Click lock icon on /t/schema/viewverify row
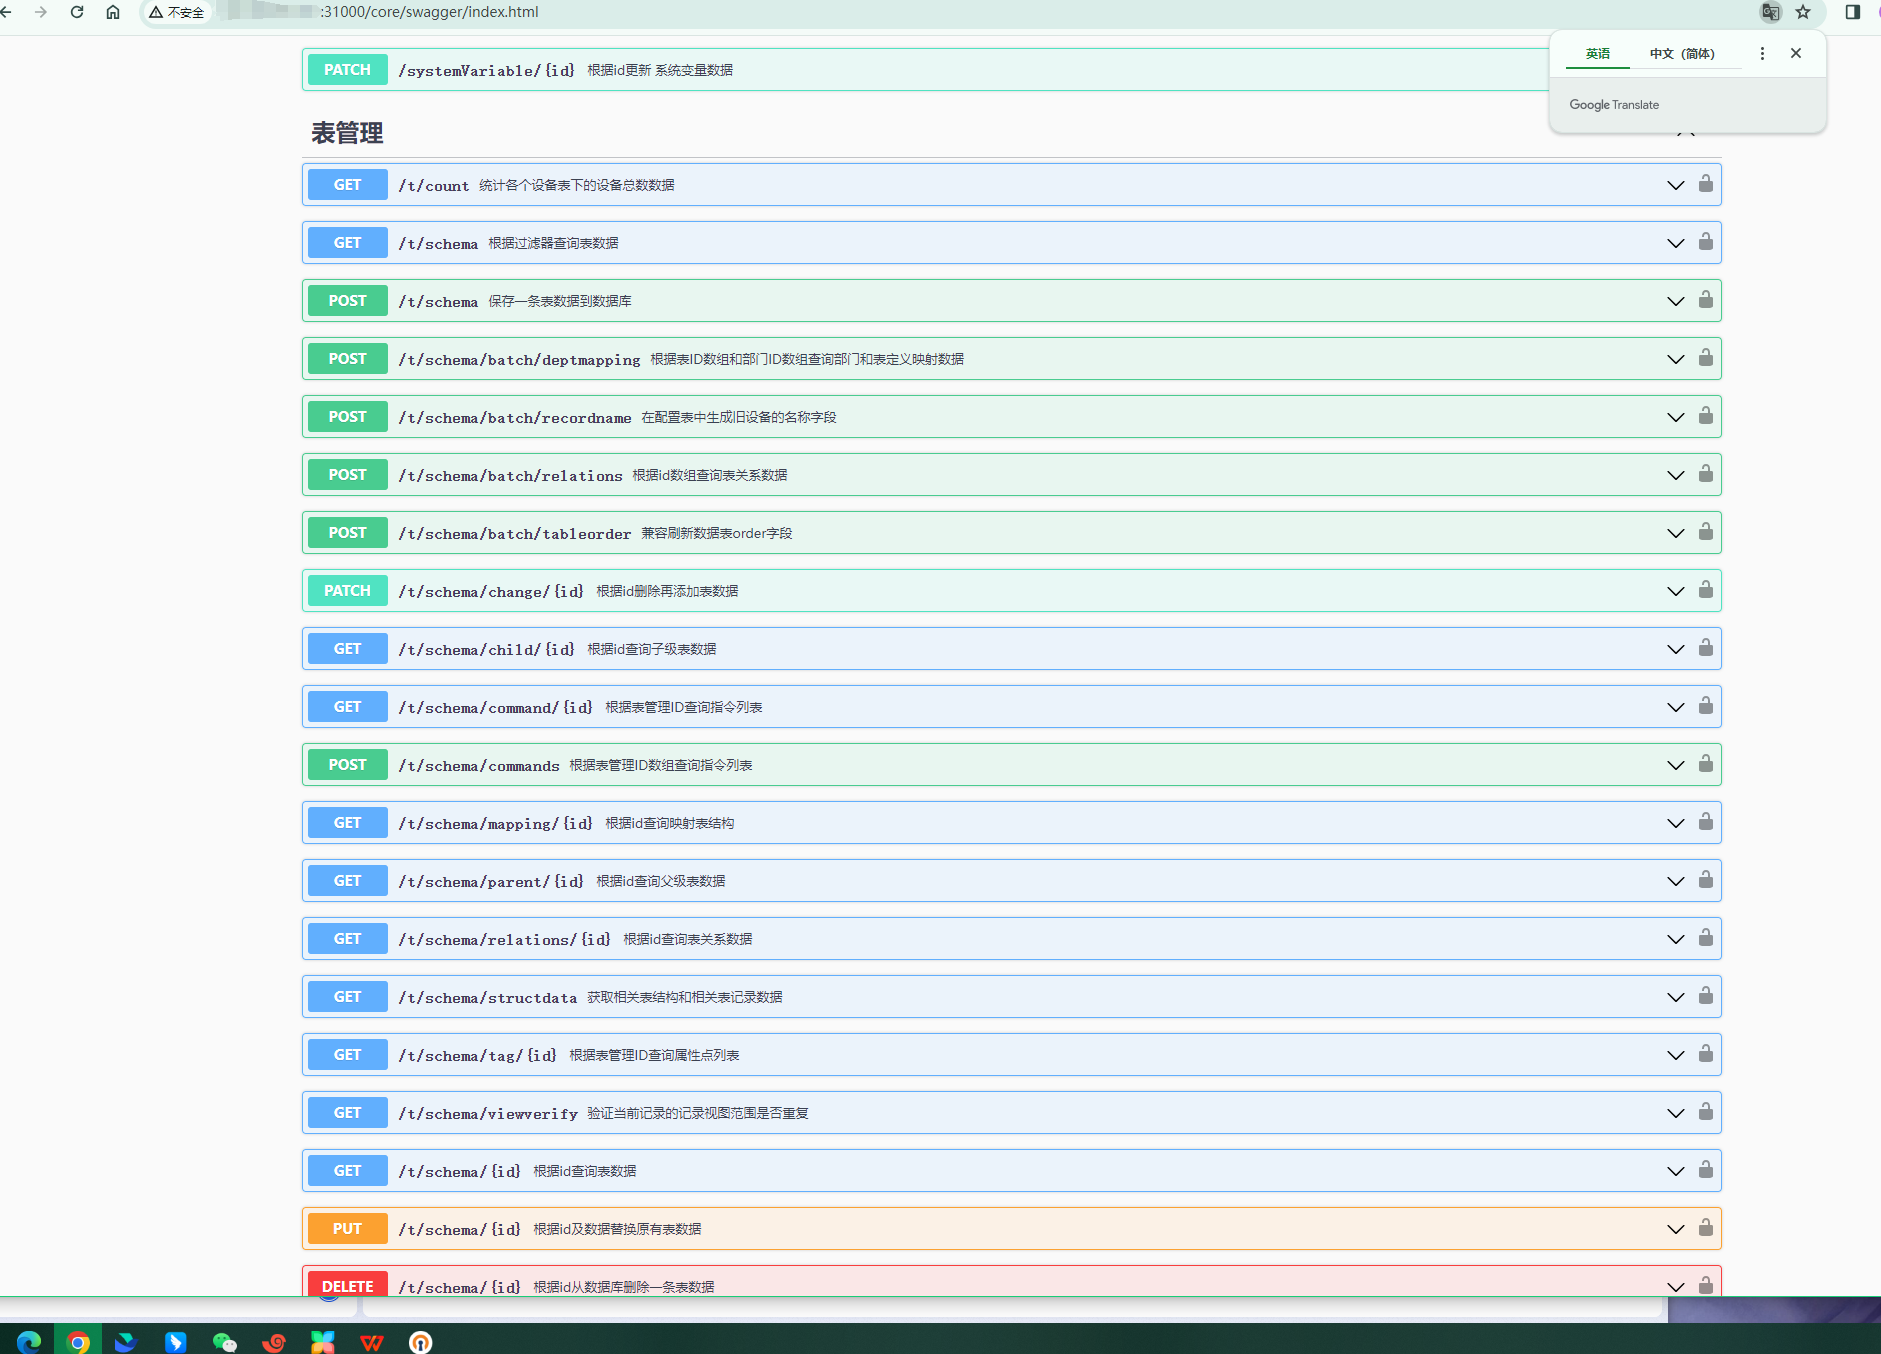The image size is (1881, 1354). point(1706,1112)
